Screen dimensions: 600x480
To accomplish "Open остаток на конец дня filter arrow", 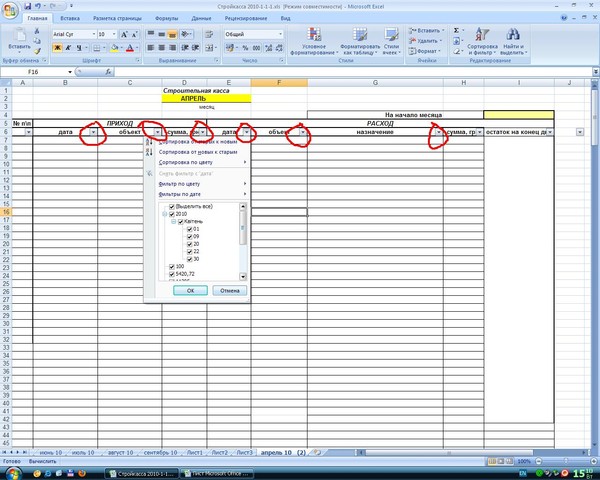I will (550, 132).
